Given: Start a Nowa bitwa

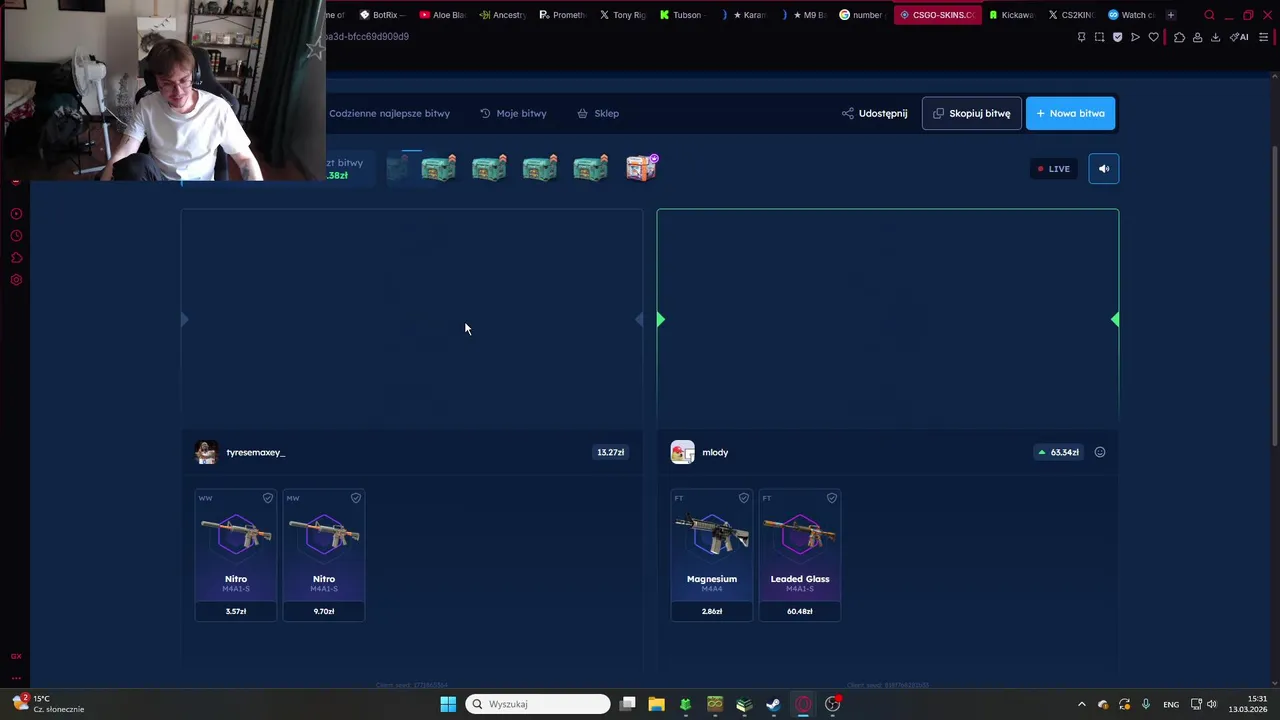Looking at the screenshot, I should point(1070,113).
